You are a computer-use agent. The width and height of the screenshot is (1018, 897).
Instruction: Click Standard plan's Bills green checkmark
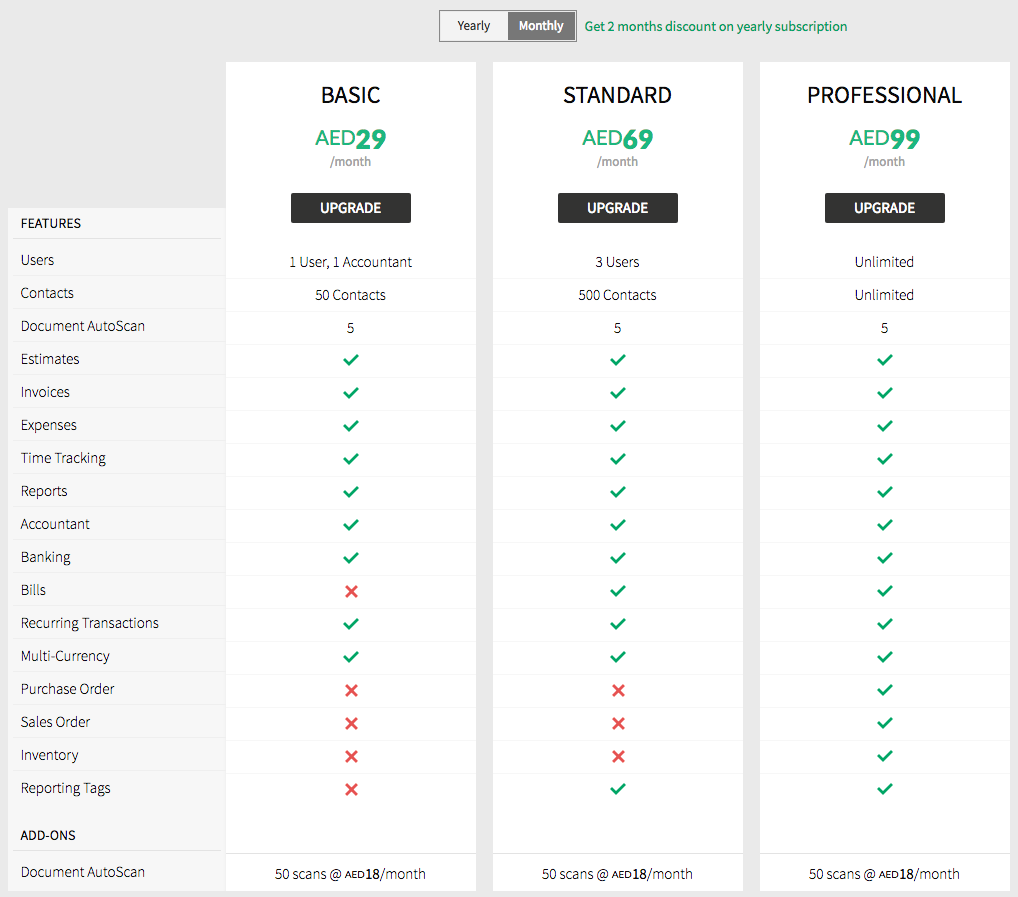coord(618,591)
